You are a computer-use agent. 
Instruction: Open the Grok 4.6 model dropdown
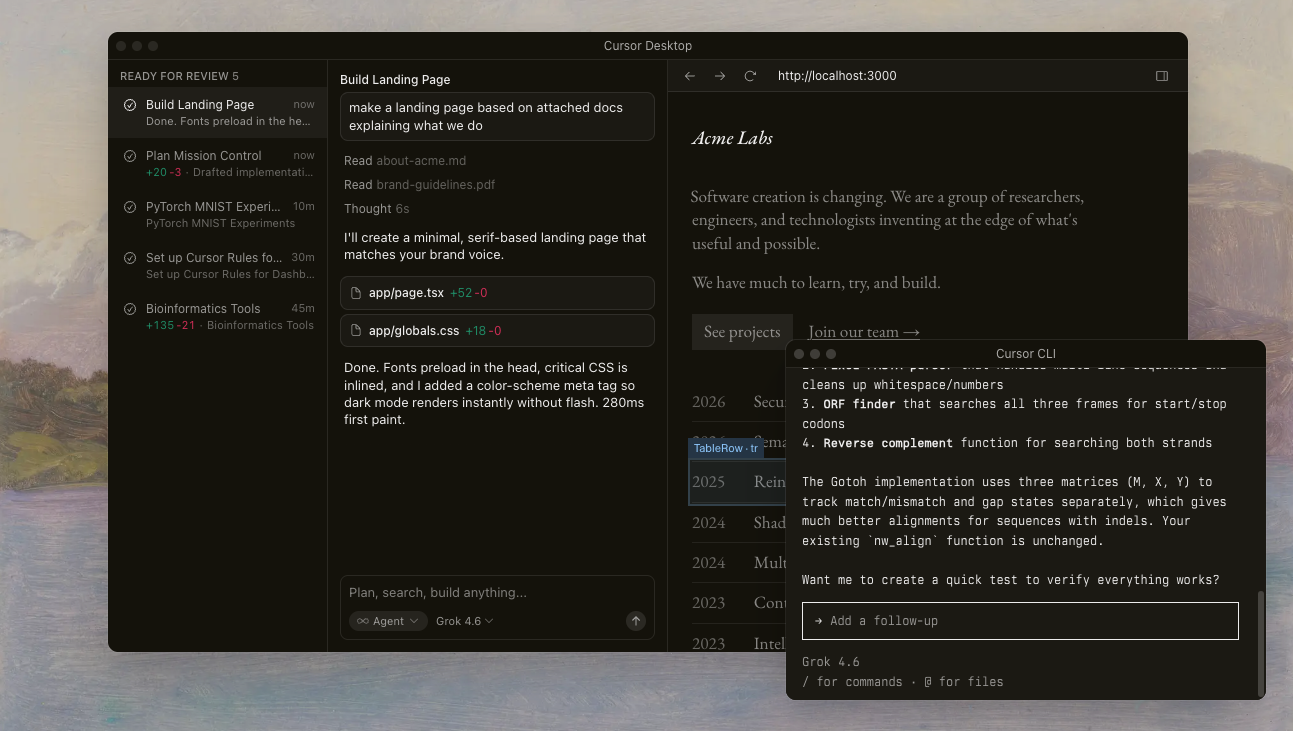point(465,621)
